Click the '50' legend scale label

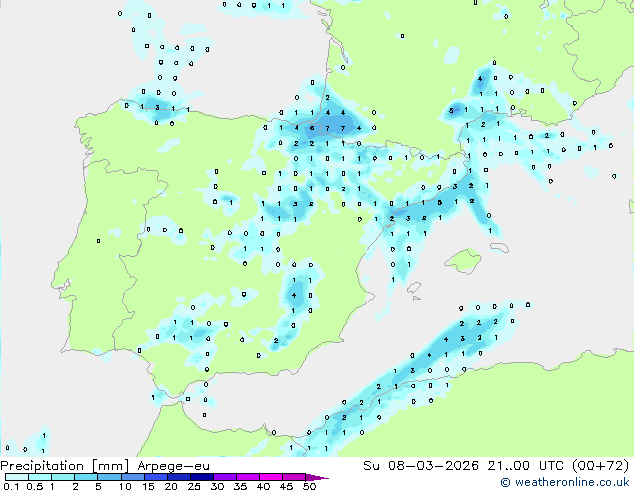[309, 486]
